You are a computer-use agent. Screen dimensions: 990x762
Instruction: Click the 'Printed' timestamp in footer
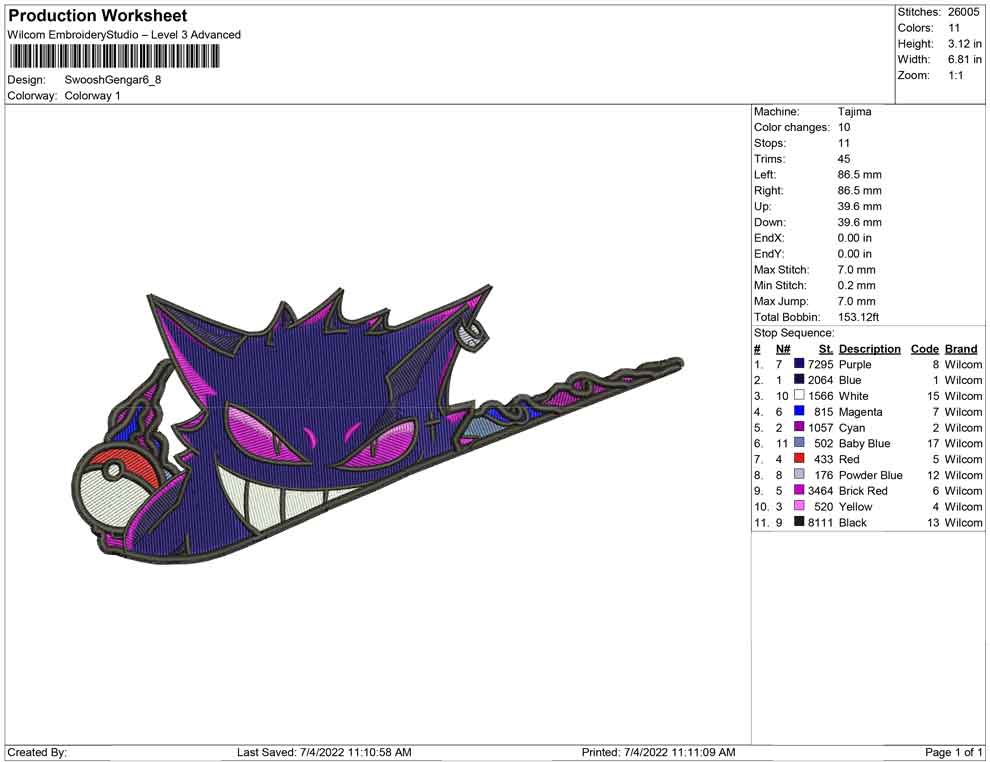coord(659,752)
